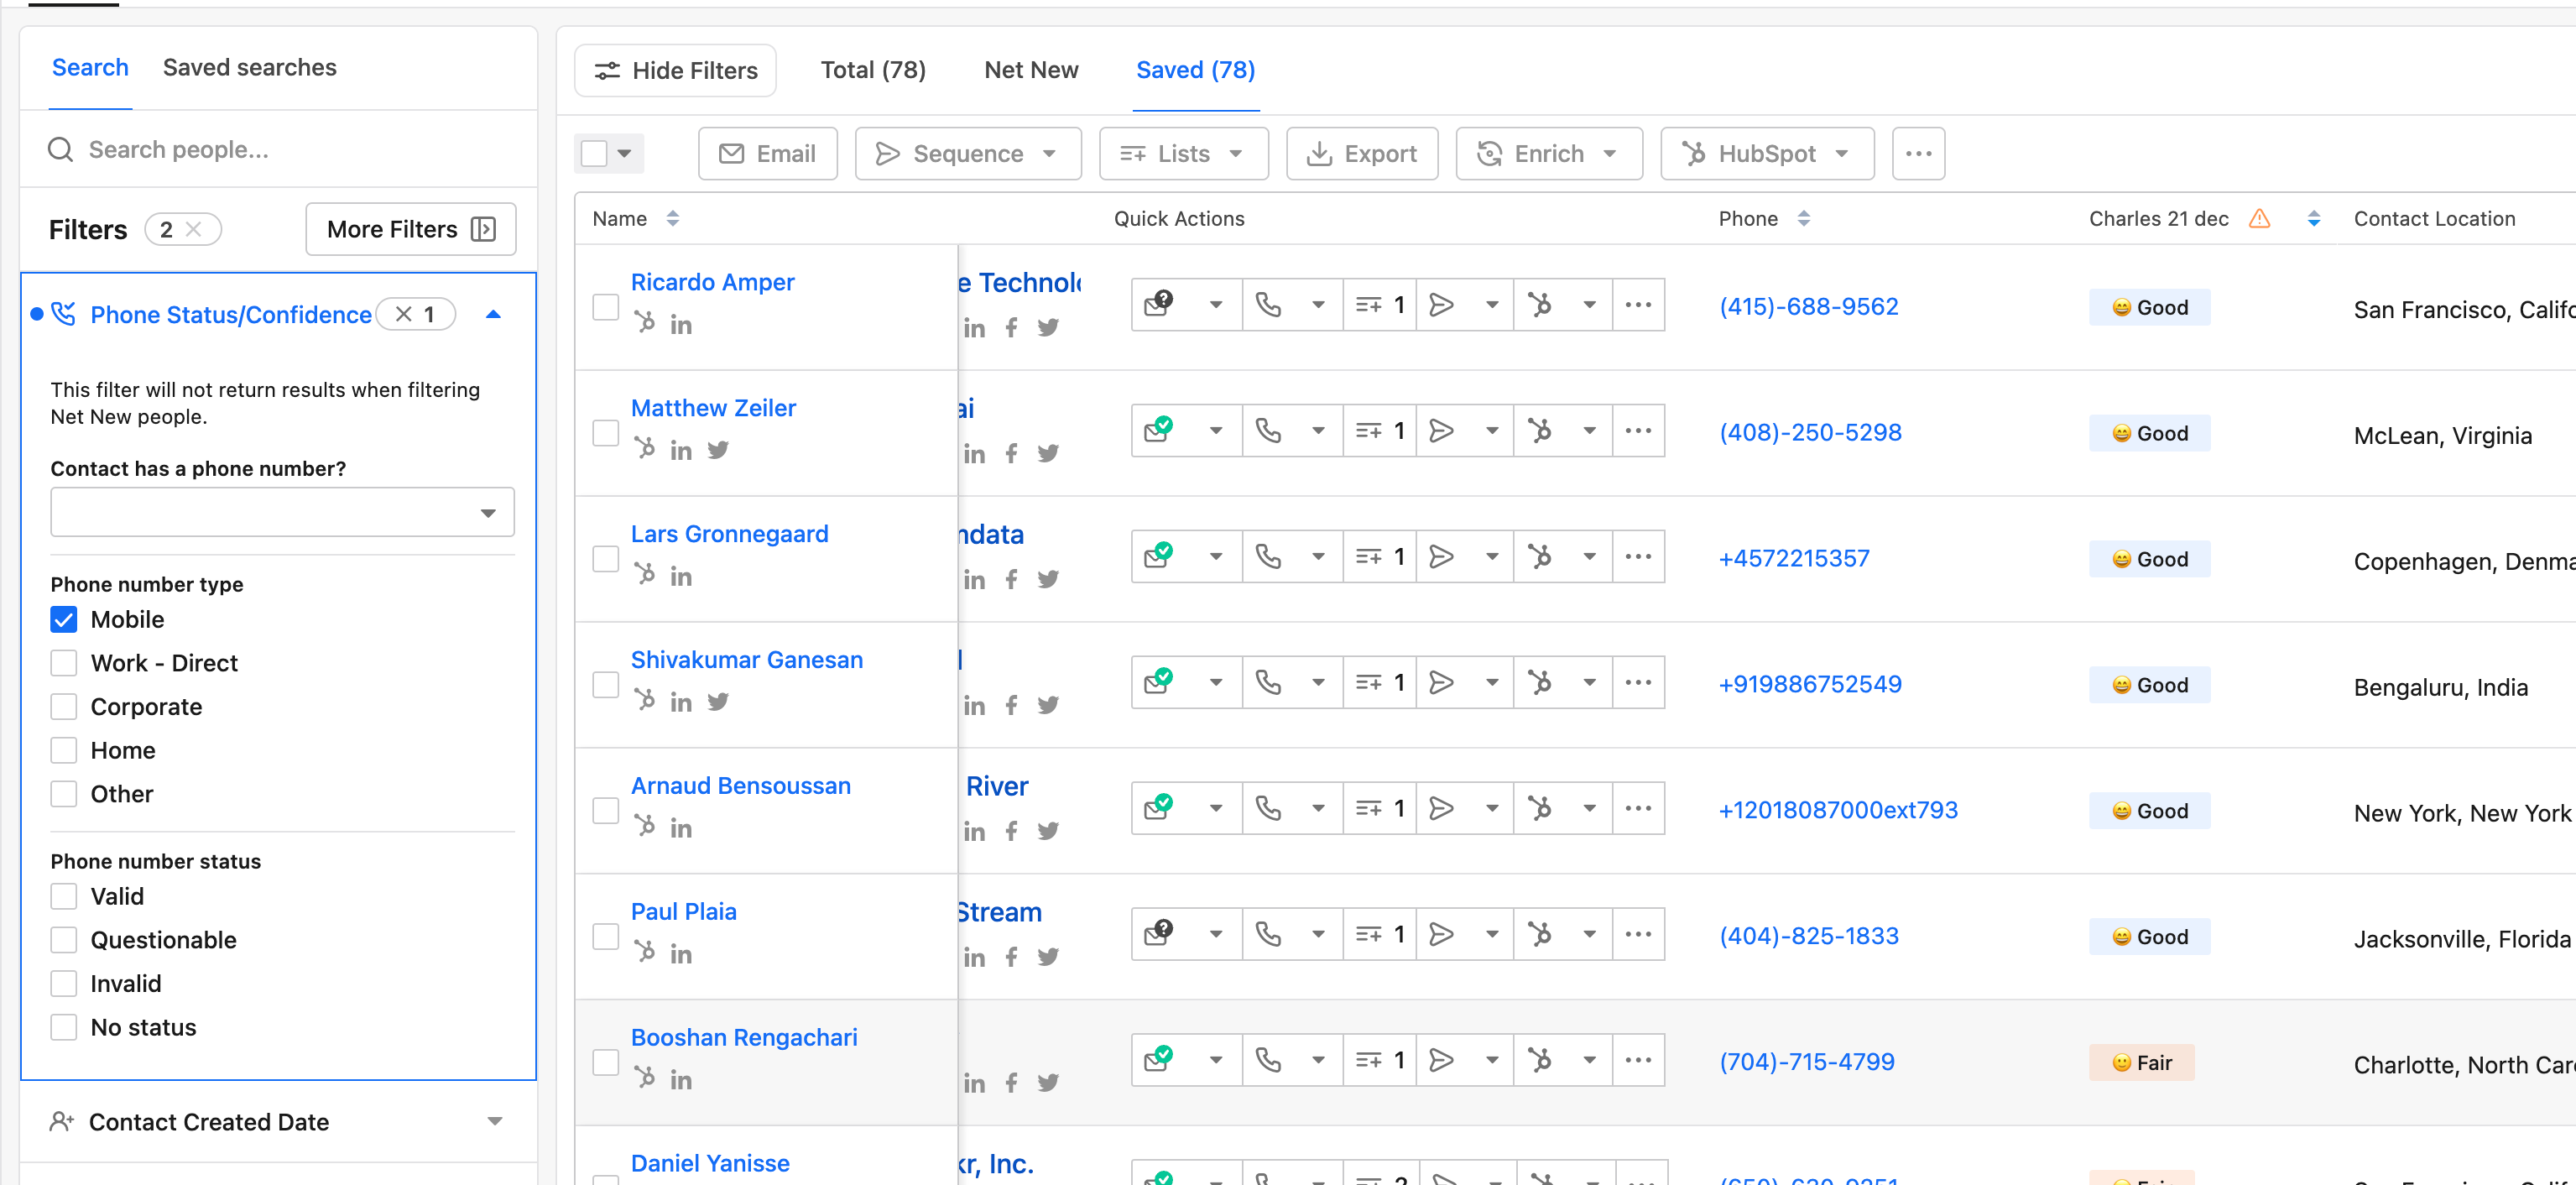Click the send sequence icon for Lars Gronnegaard
Screen dimensions: 2576x1185
[x=1441, y=556]
